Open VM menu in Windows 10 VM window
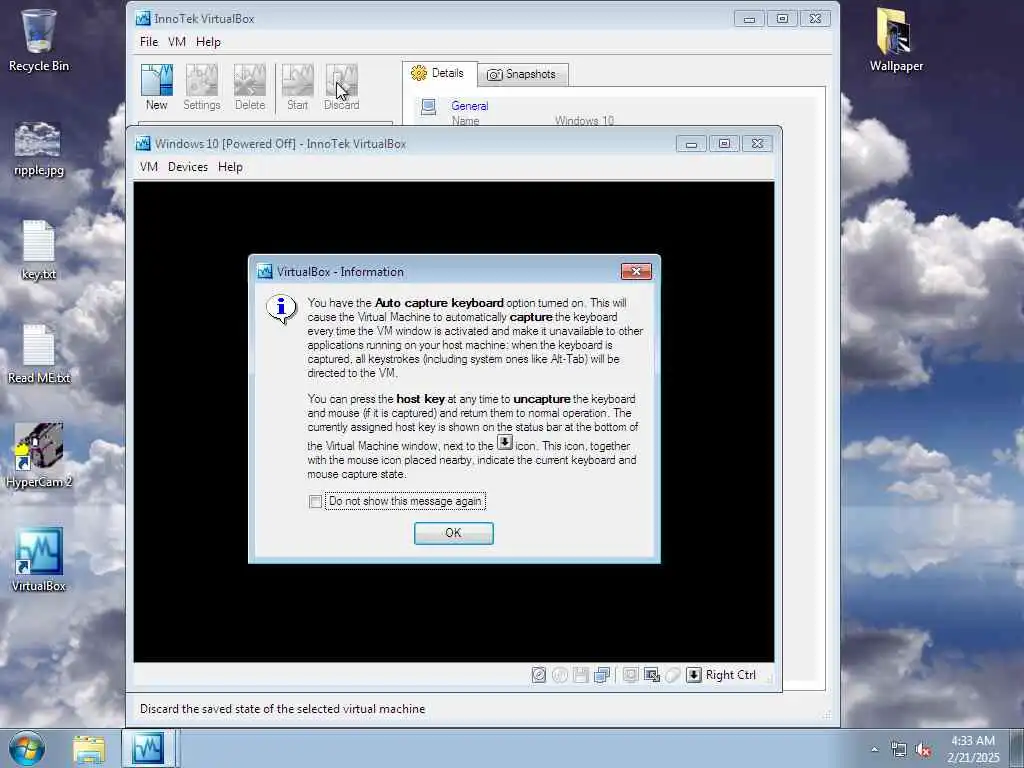The image size is (1024, 768). [x=149, y=167]
